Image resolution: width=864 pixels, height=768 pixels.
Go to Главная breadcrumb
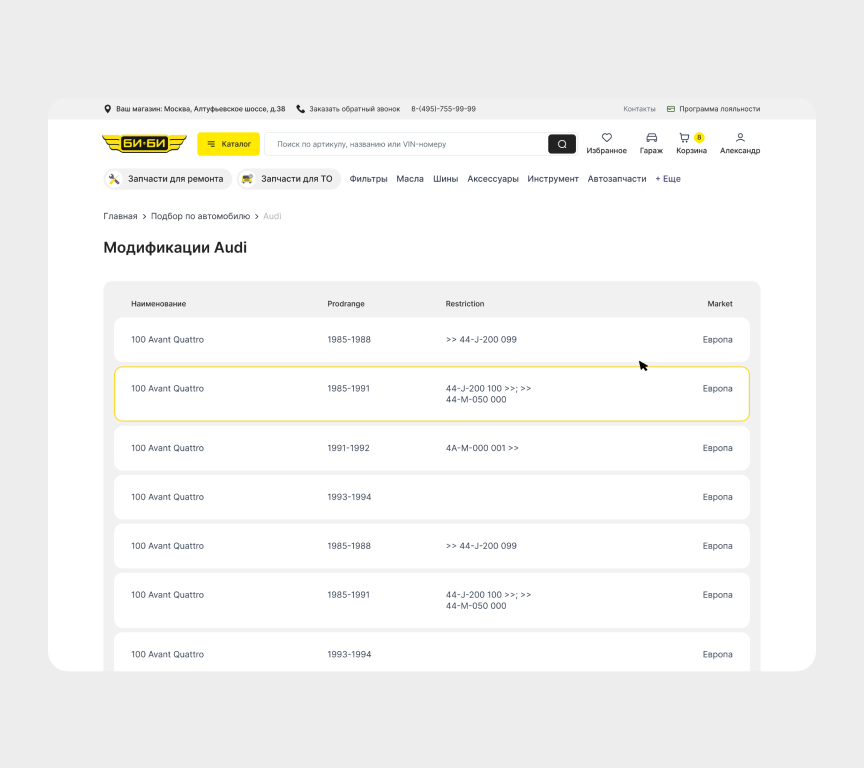120,216
